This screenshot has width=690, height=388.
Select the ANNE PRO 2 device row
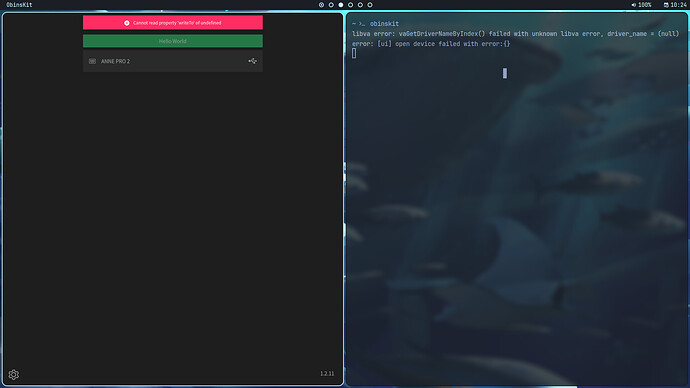[x=173, y=61]
